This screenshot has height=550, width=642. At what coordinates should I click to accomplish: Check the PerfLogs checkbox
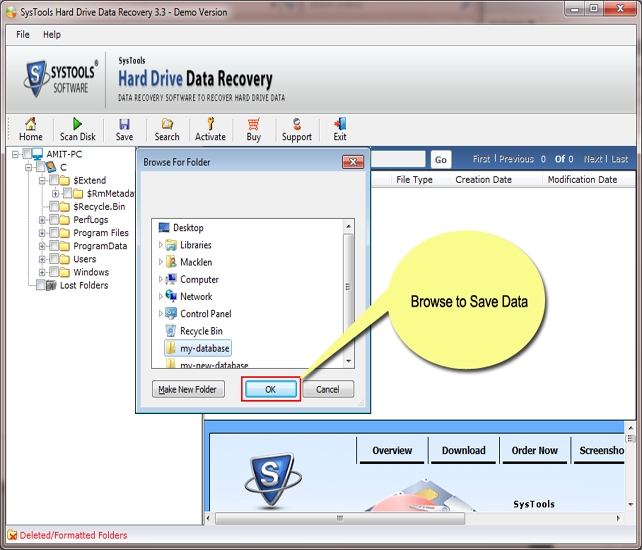(x=54, y=220)
